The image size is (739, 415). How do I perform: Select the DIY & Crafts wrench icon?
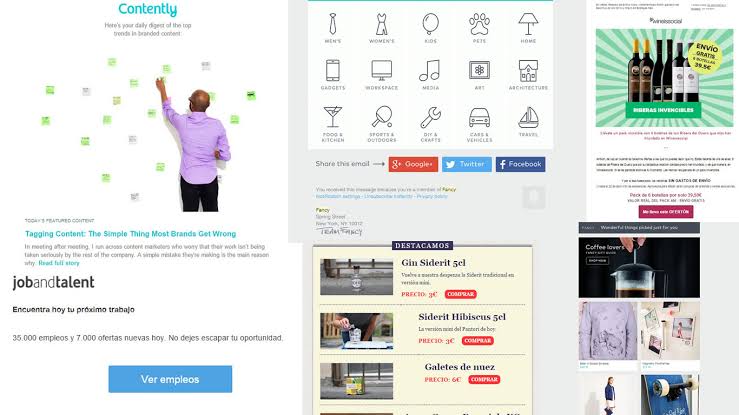(430, 117)
